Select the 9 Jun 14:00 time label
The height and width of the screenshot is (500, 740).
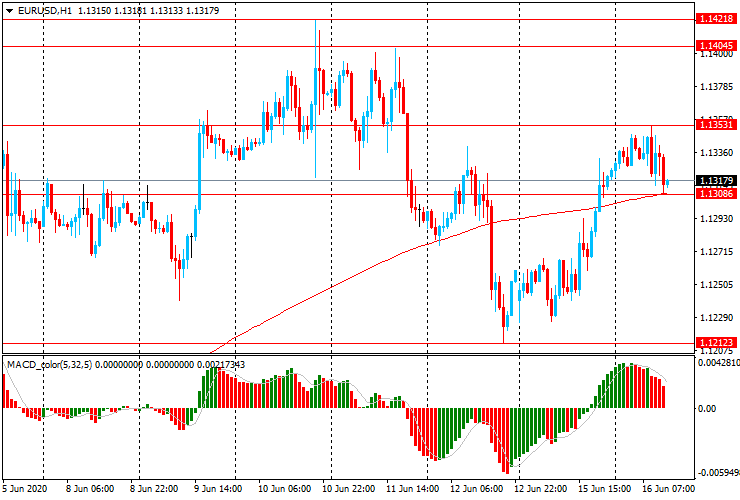(218, 488)
